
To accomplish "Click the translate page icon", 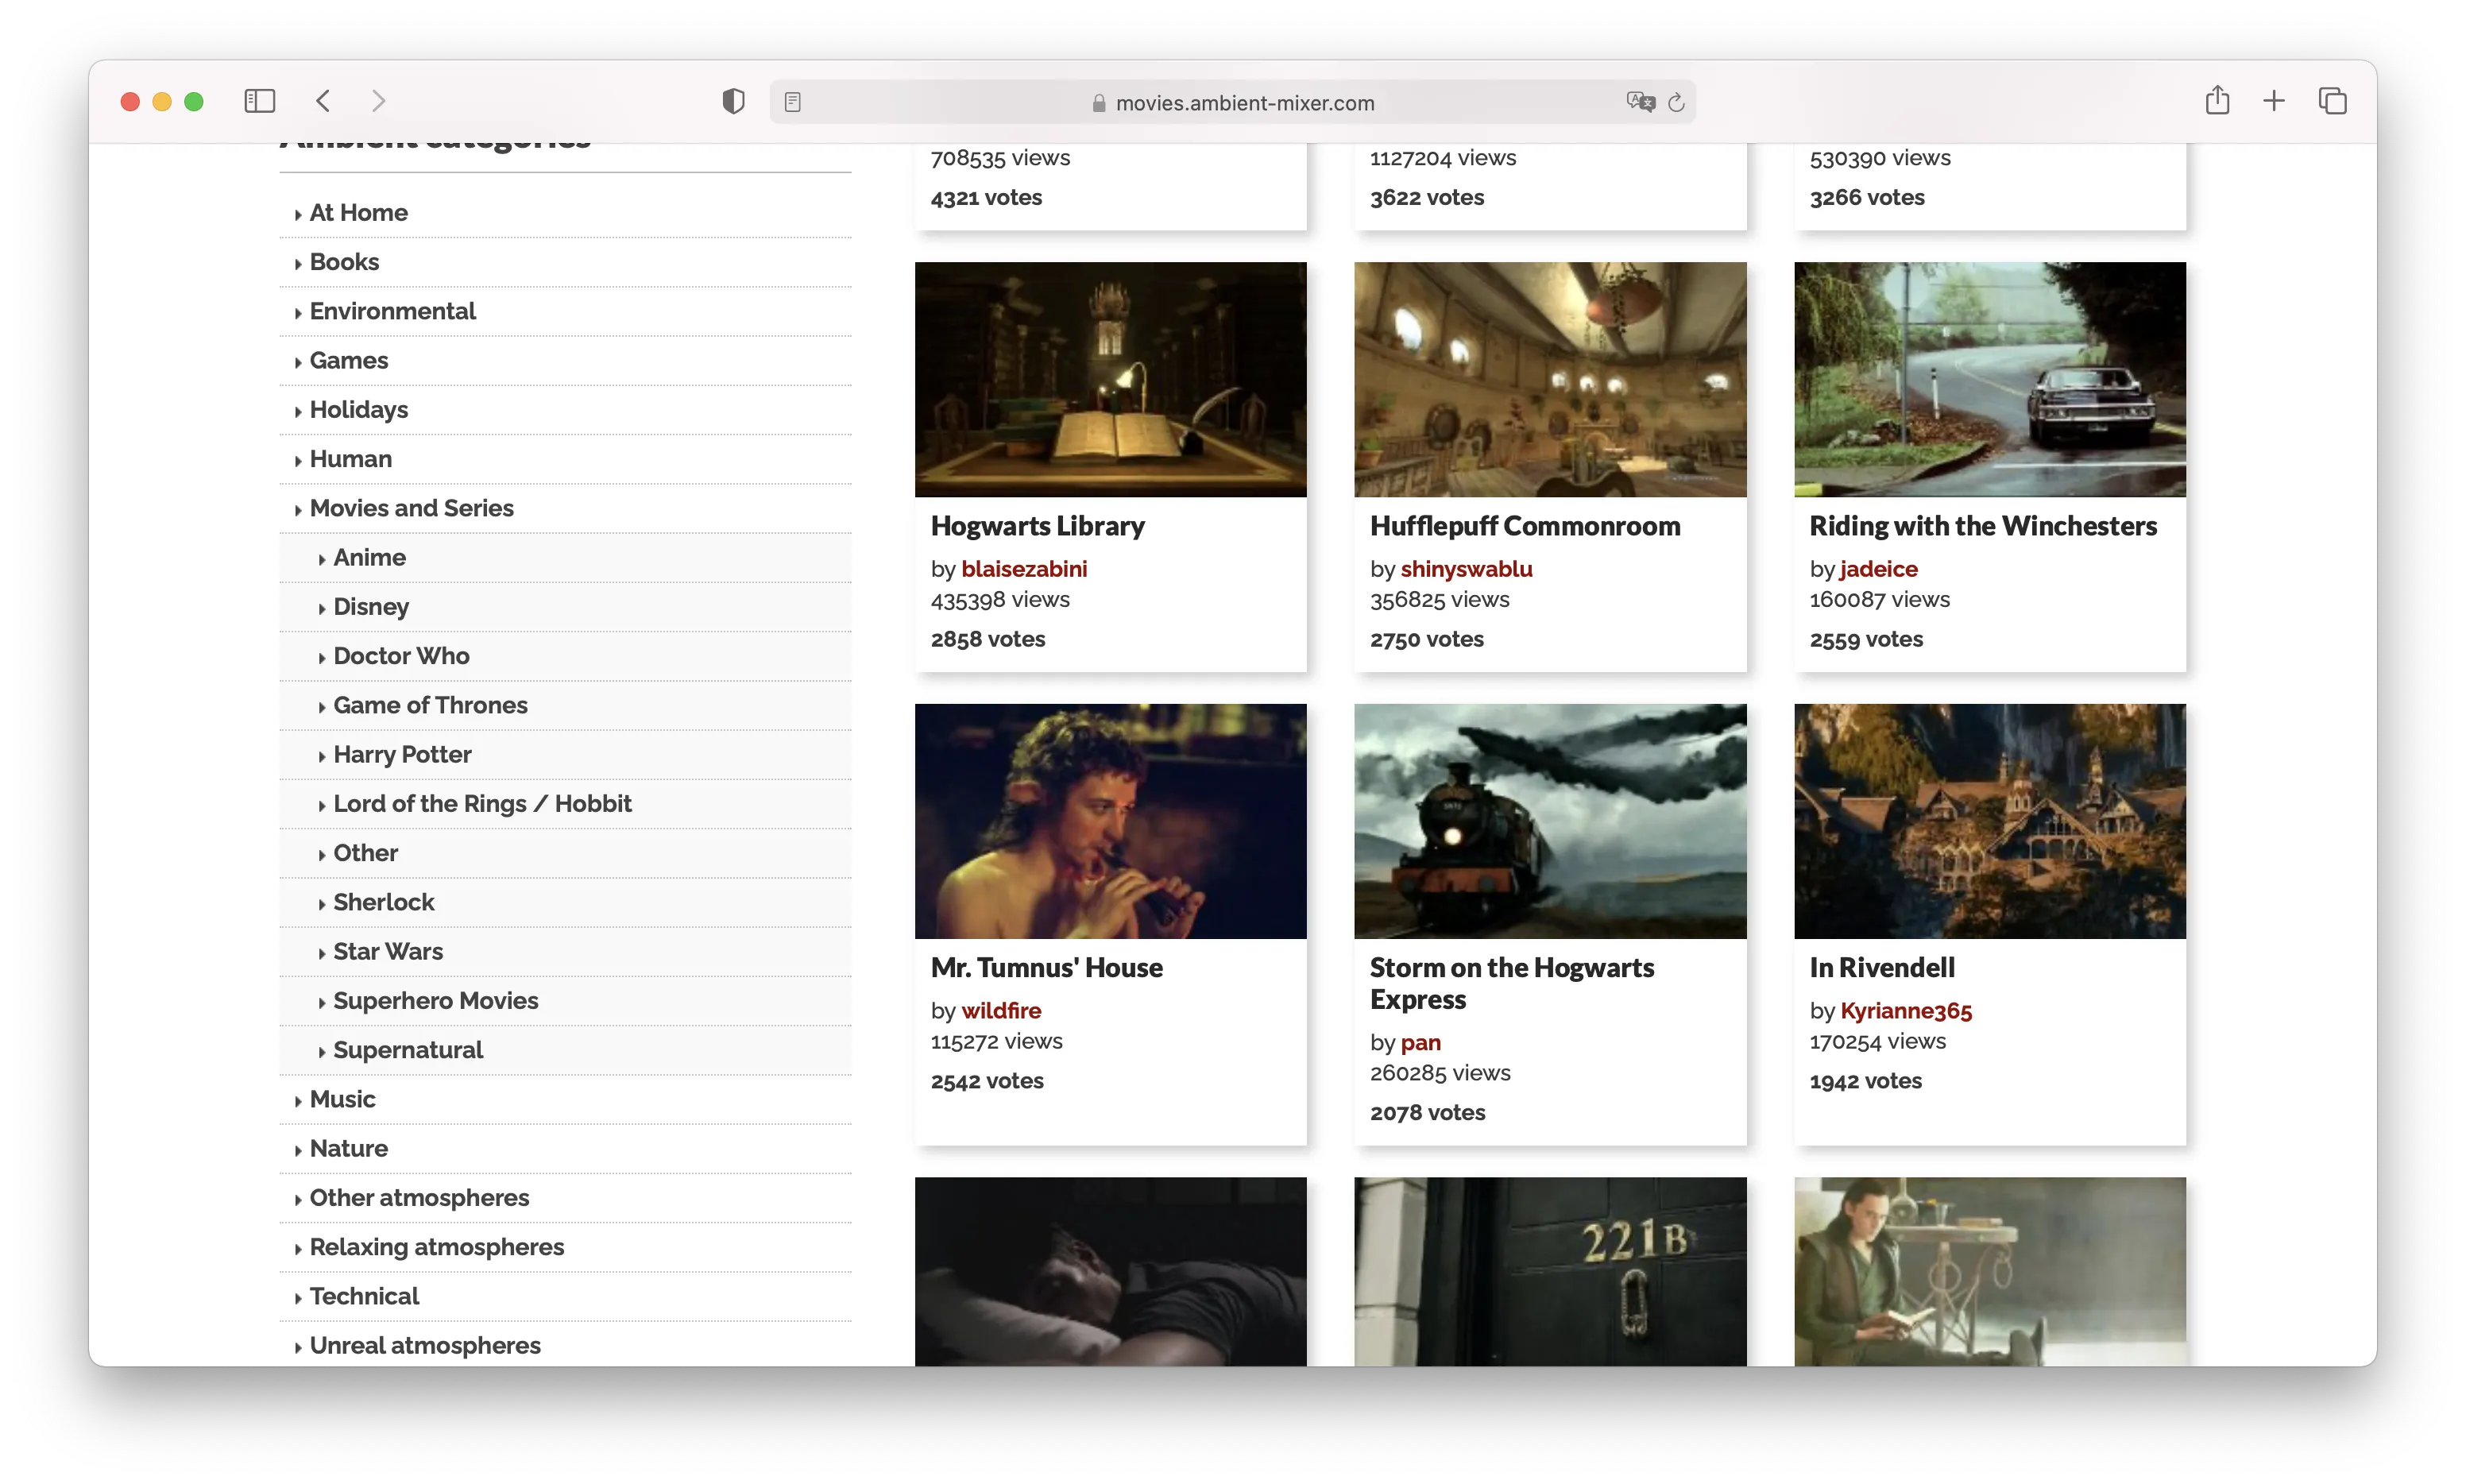I will tap(1640, 102).
